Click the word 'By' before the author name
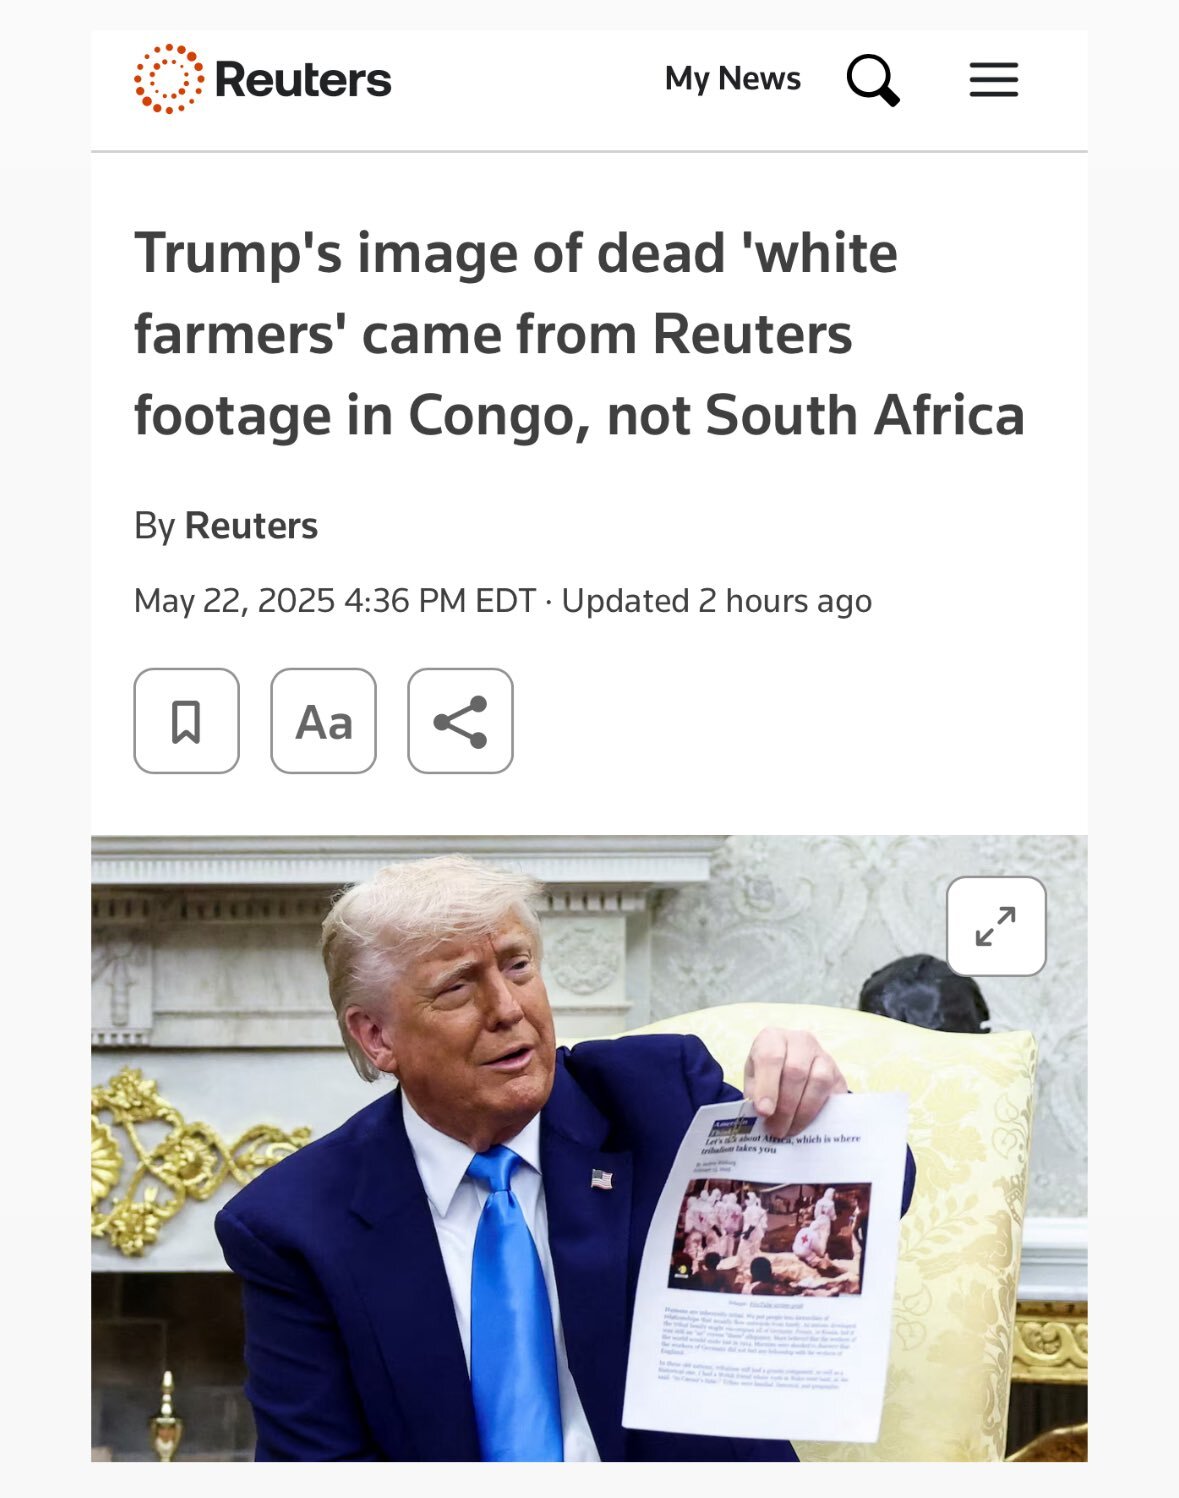 (154, 526)
